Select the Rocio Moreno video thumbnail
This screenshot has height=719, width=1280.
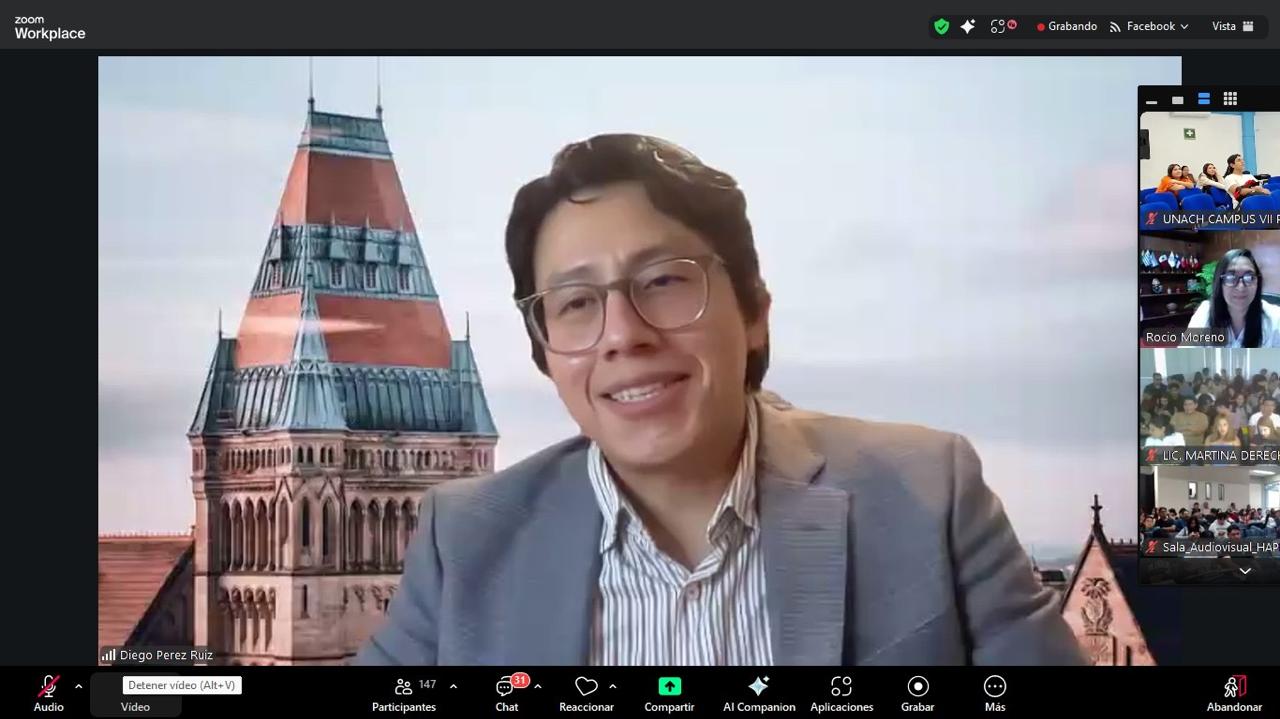click(x=1209, y=290)
